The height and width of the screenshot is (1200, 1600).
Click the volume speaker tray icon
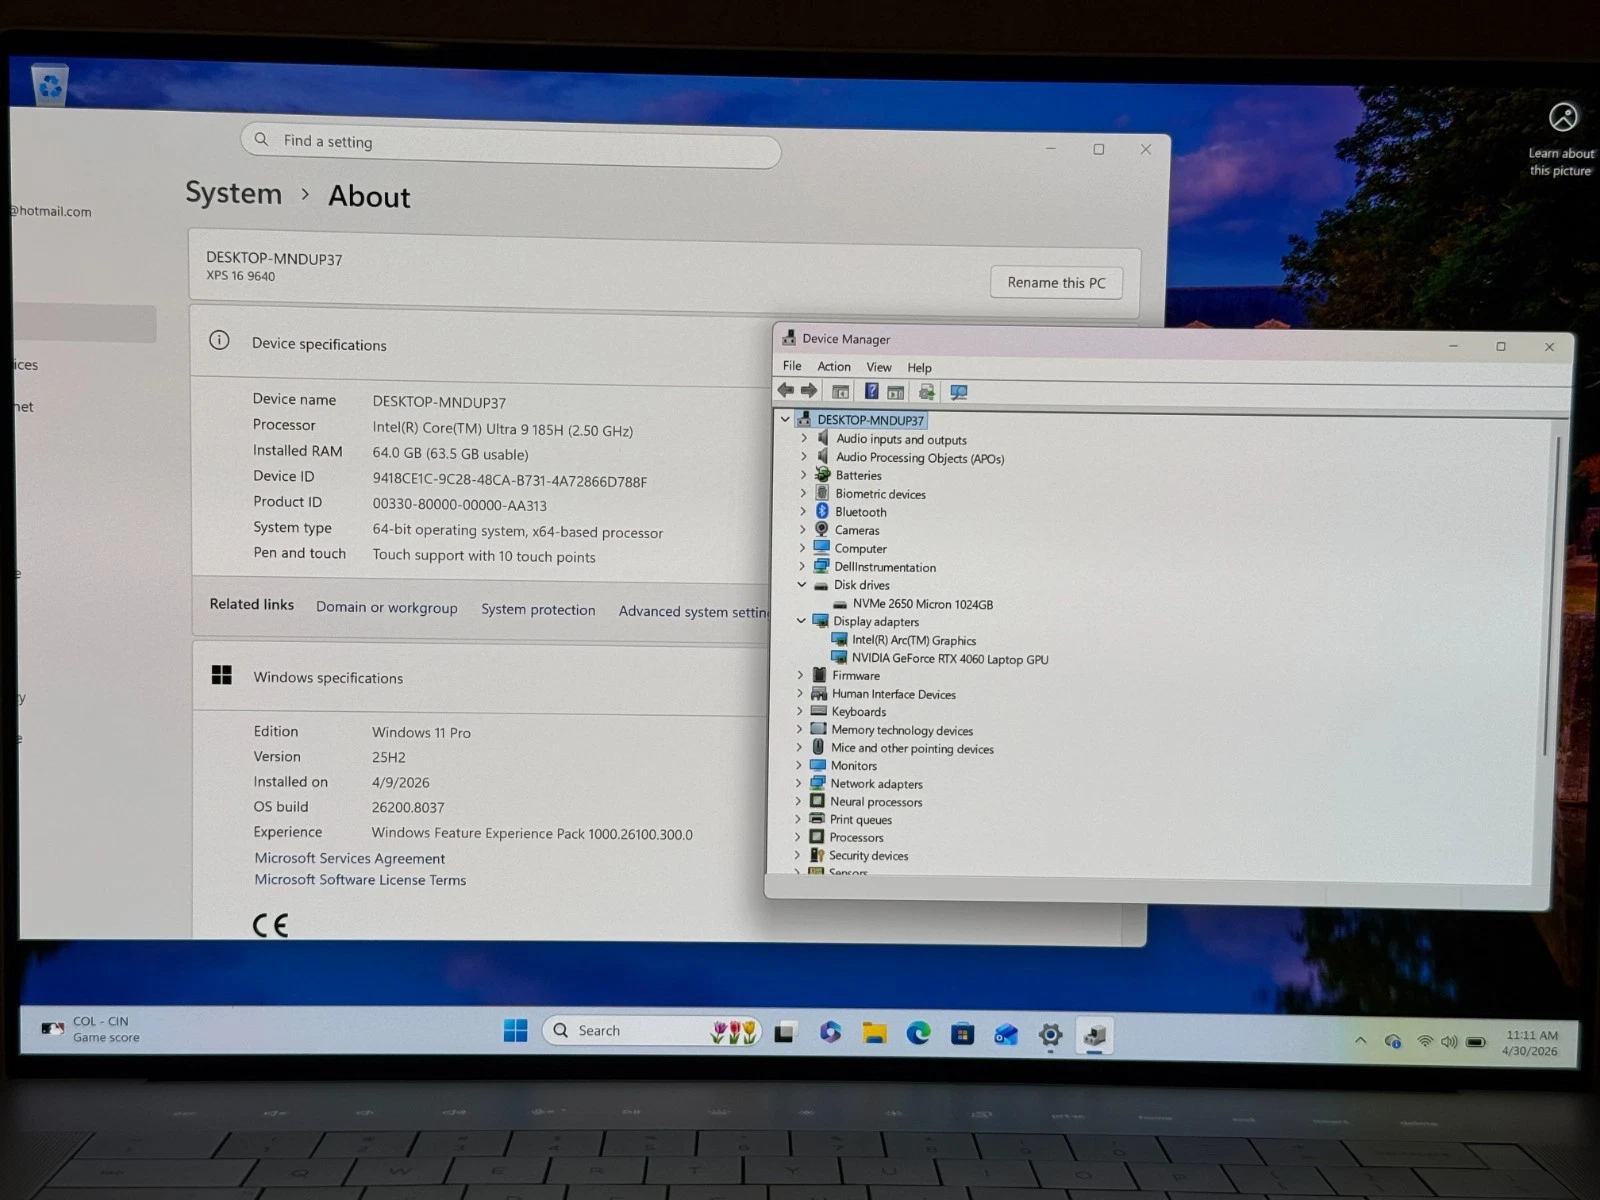pos(1449,1042)
